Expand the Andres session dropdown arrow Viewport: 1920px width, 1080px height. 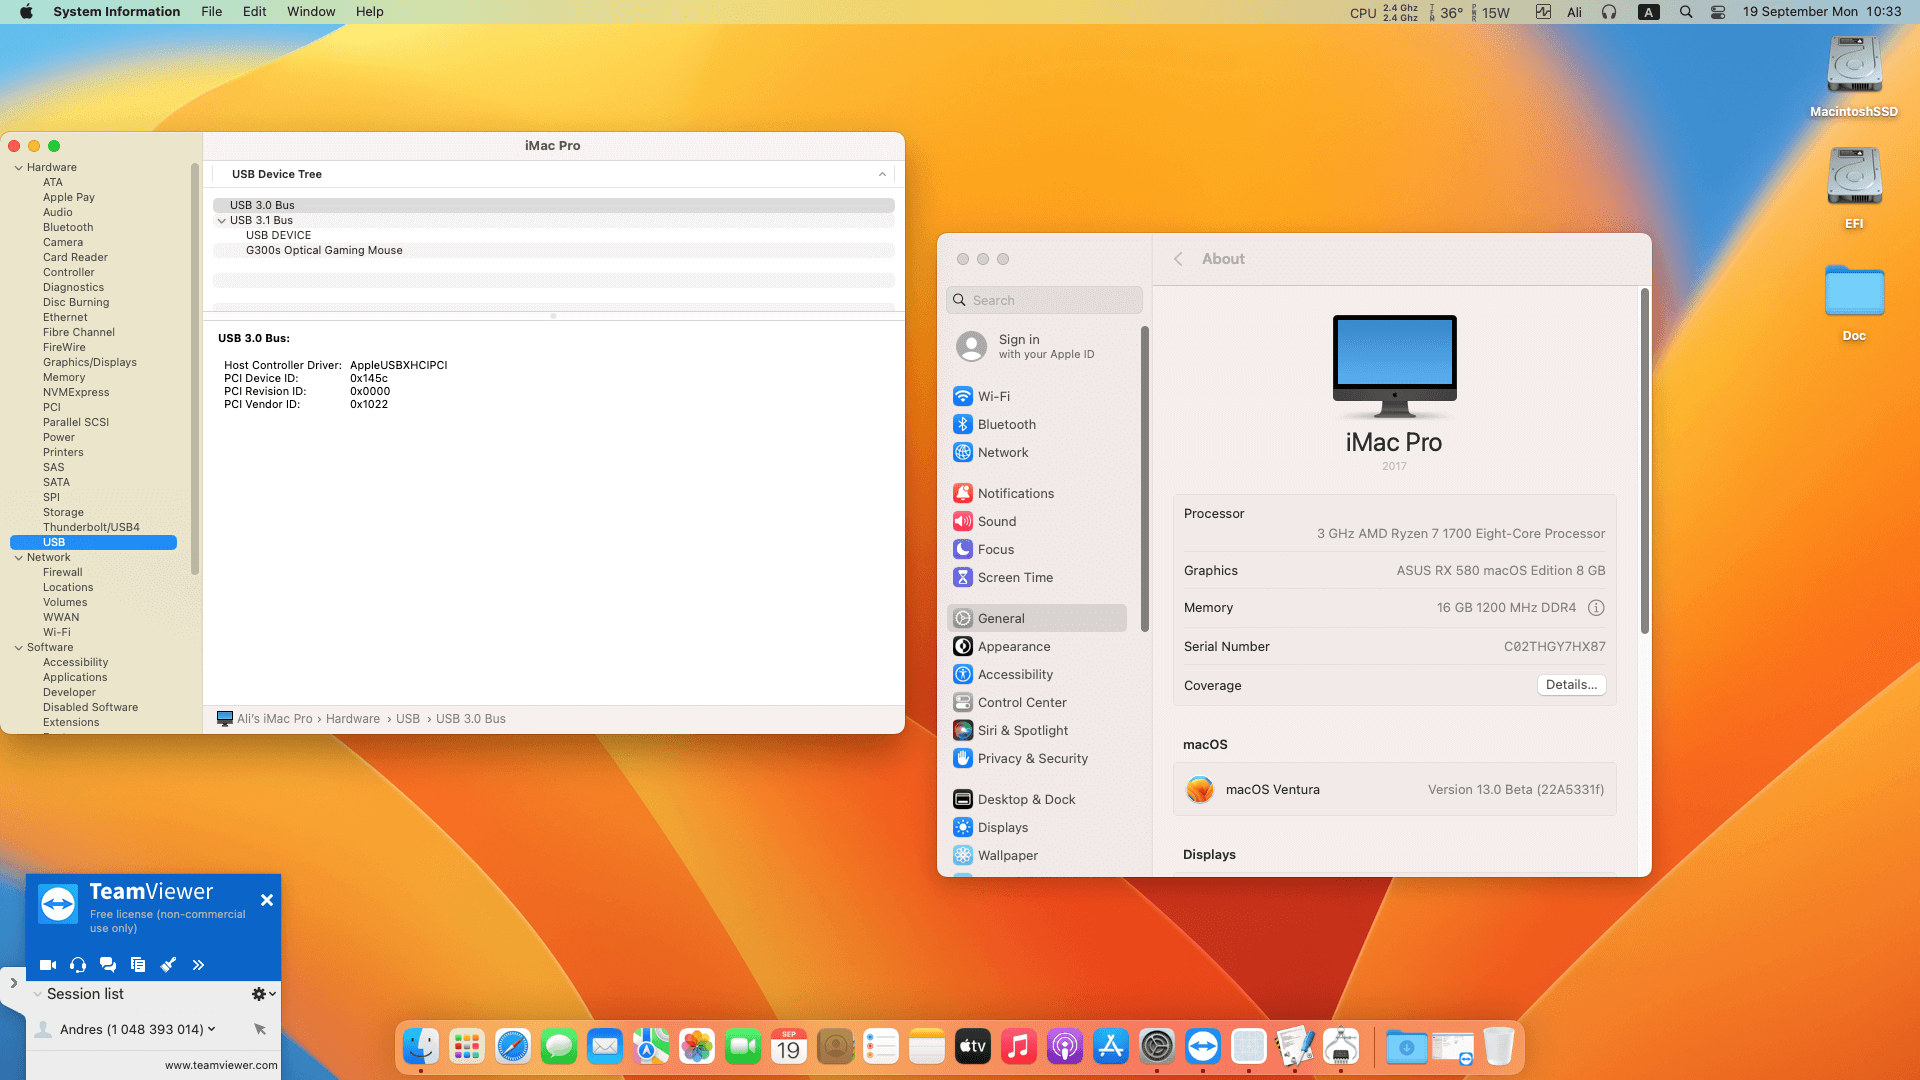211,1029
